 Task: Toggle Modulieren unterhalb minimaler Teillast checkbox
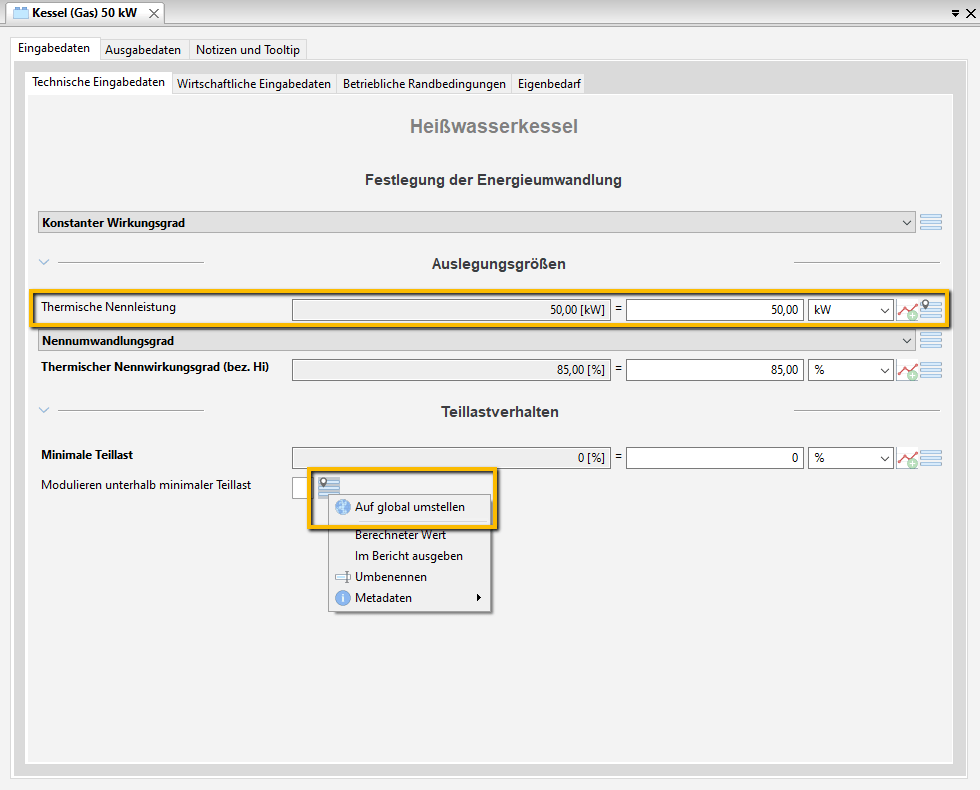tap(301, 487)
